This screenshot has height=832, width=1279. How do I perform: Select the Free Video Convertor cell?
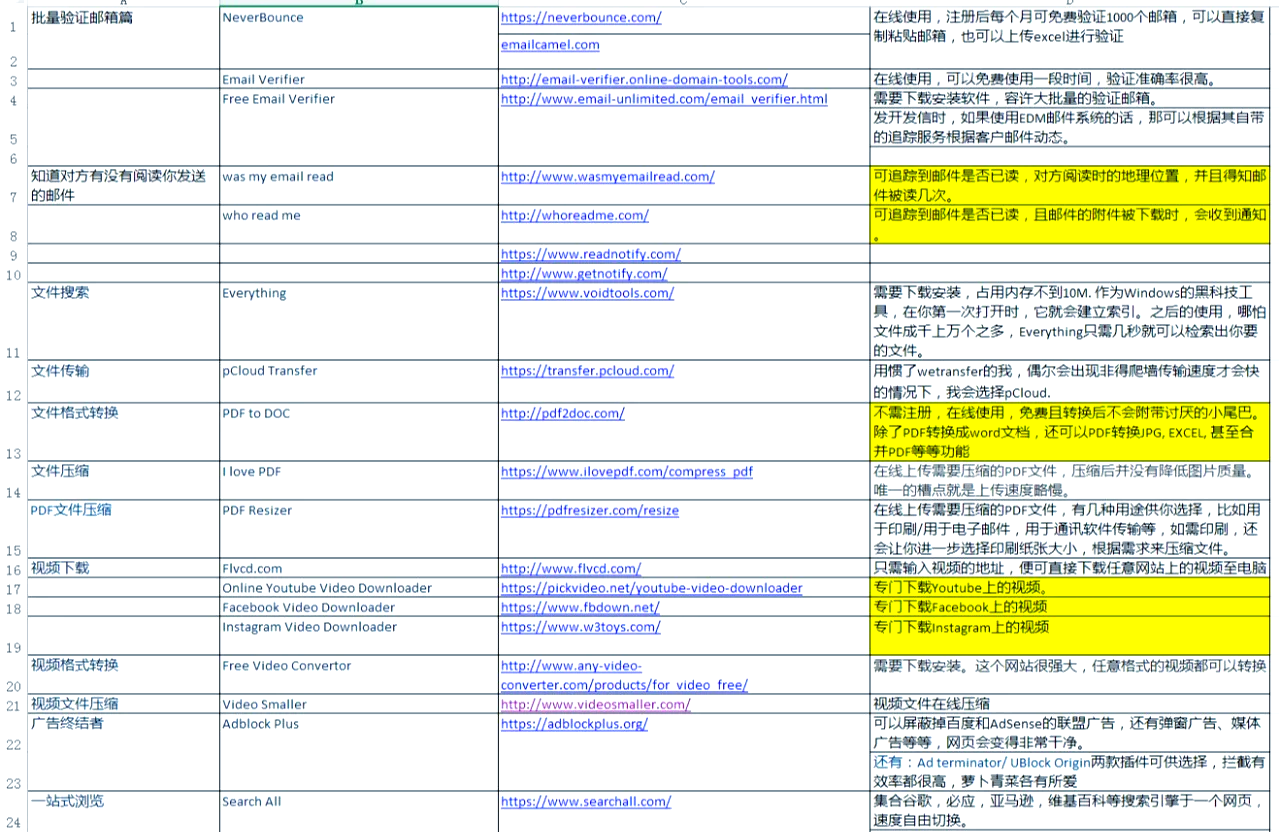click(359, 676)
